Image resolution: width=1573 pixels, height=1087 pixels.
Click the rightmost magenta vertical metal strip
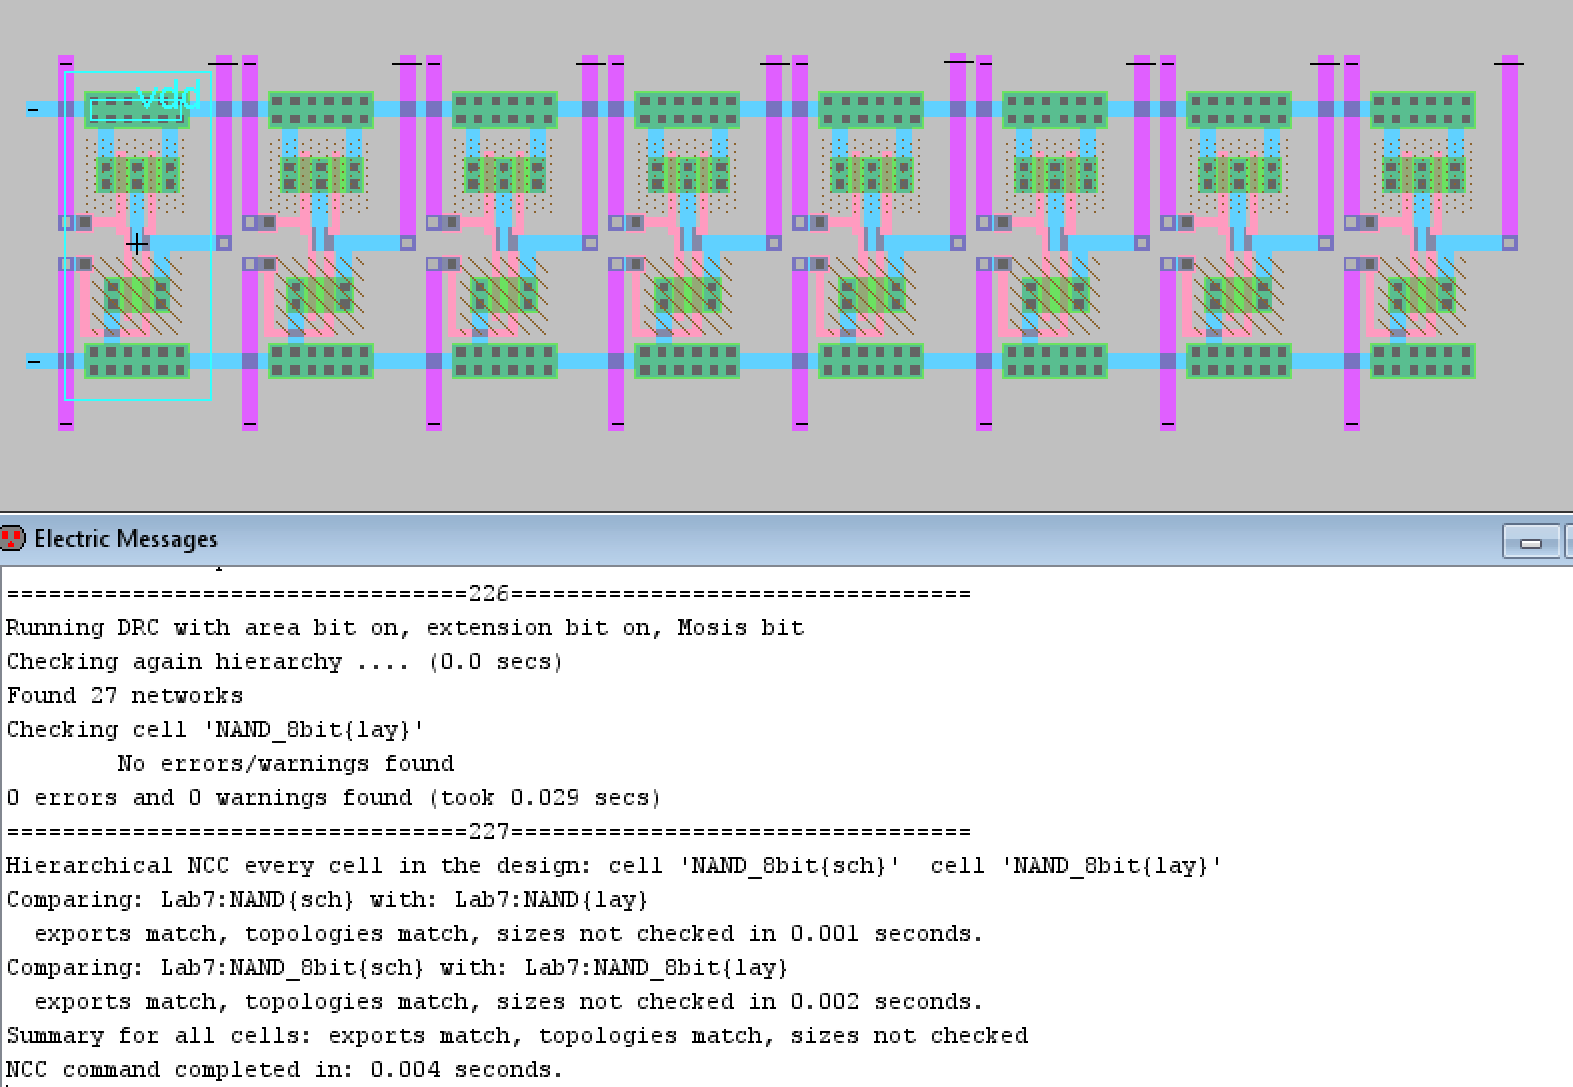pos(1509,150)
